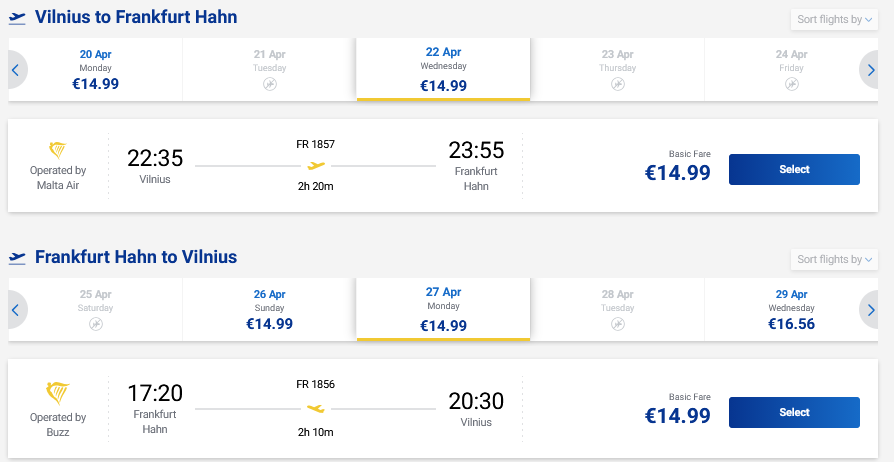Choose 26 Apr Sunday return date
The width and height of the screenshot is (894, 462).
[270, 309]
